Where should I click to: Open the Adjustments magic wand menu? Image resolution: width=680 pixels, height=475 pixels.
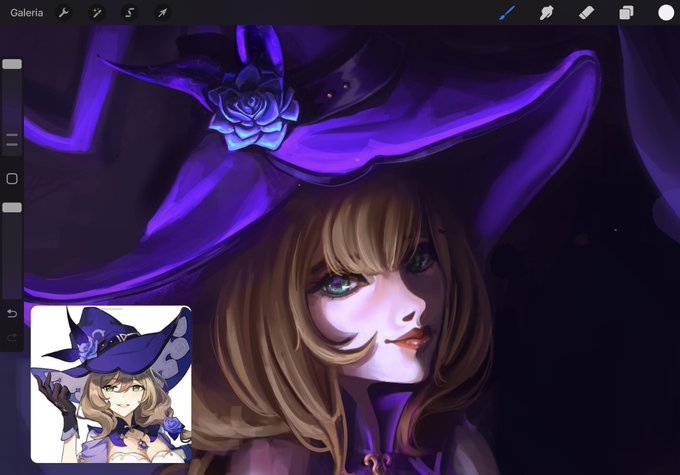[96, 13]
